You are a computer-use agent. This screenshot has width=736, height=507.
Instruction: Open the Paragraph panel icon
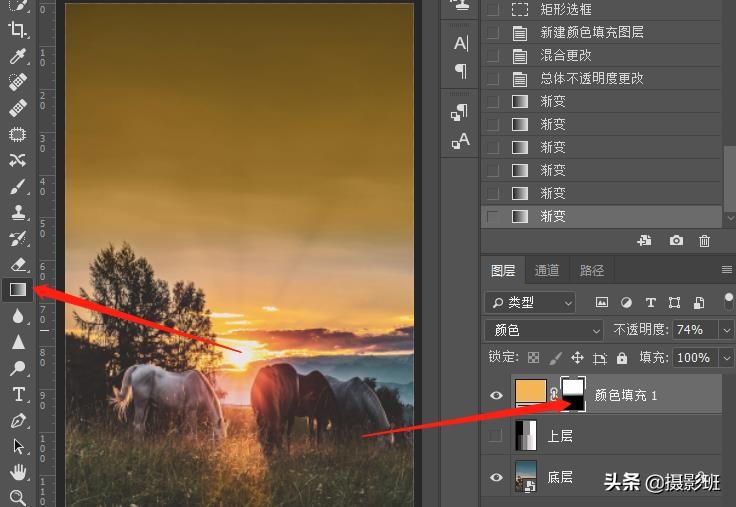(461, 71)
